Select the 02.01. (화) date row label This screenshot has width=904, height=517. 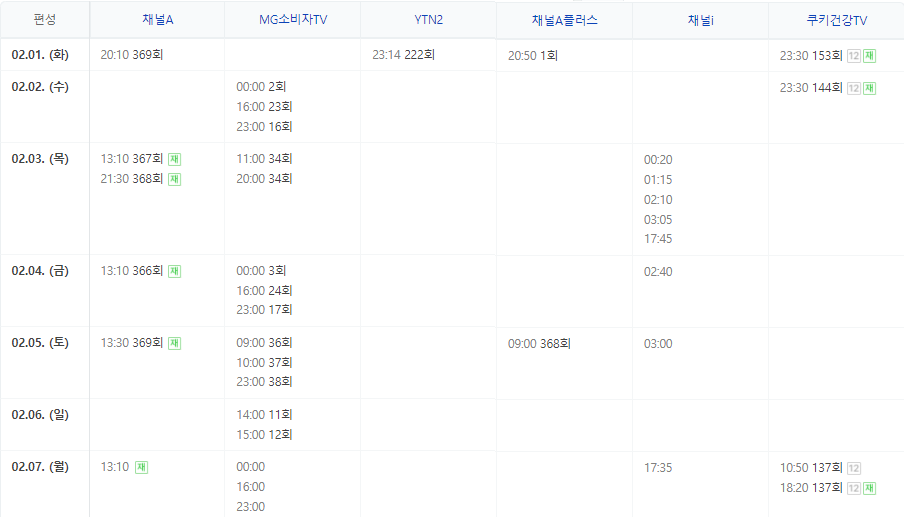coord(40,55)
